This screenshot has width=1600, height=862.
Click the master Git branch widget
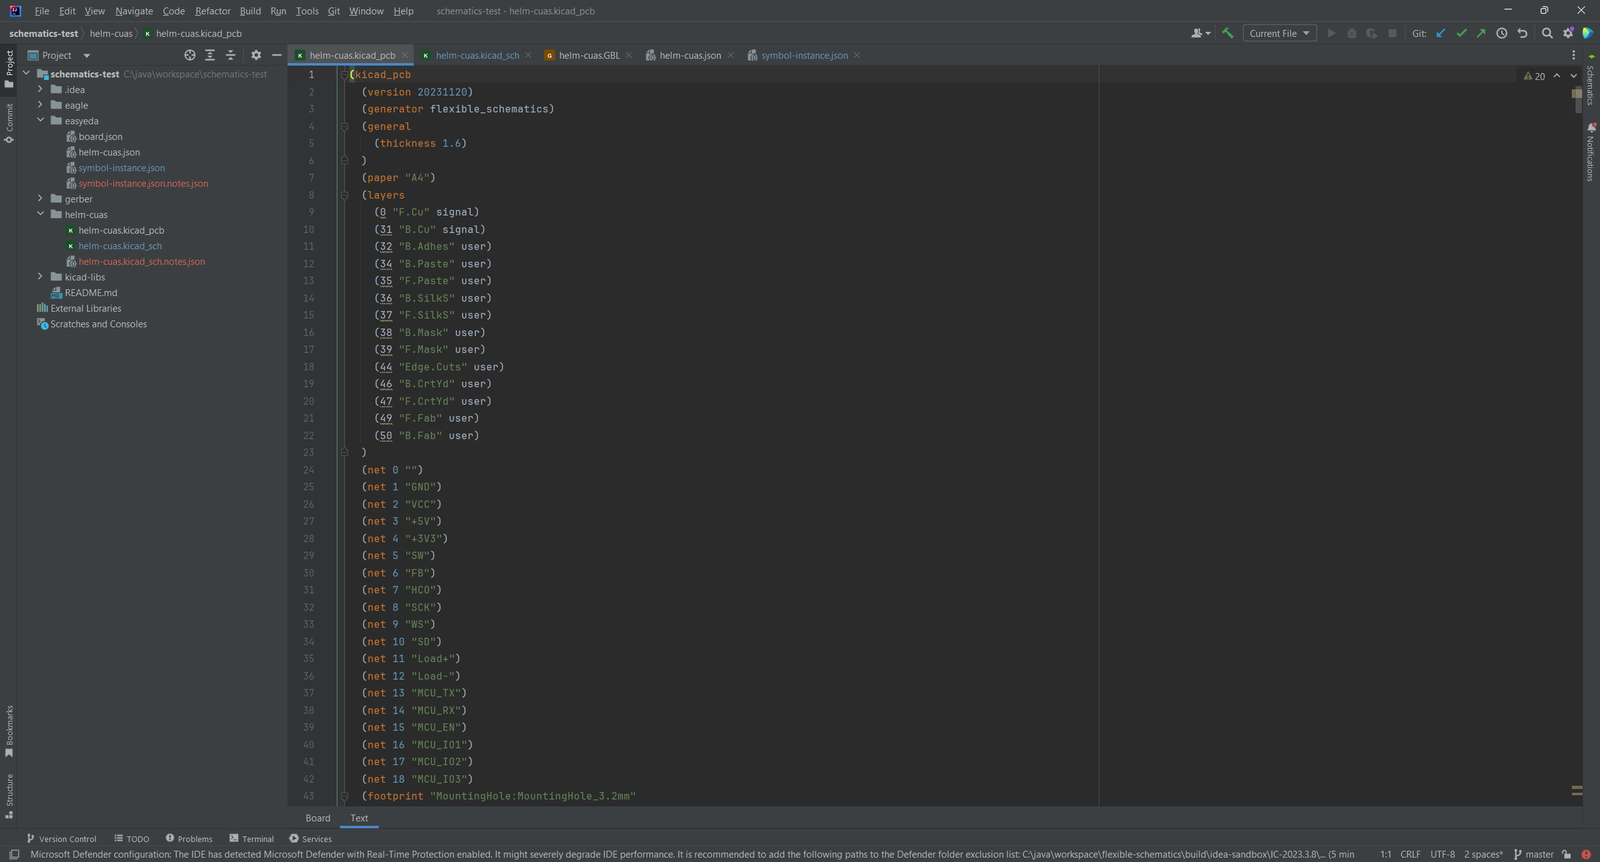(x=1534, y=854)
